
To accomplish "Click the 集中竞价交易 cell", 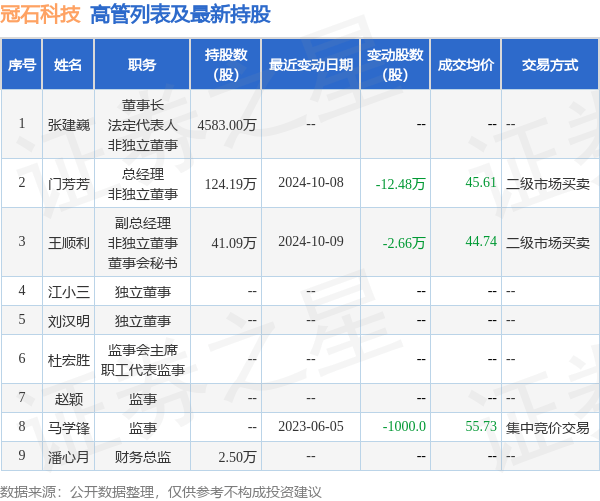I will tap(548, 428).
